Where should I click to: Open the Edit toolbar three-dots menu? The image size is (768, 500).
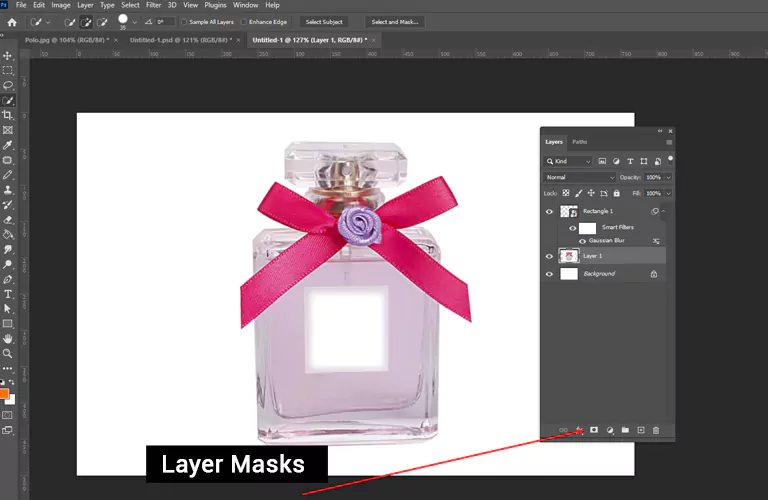click(7, 368)
